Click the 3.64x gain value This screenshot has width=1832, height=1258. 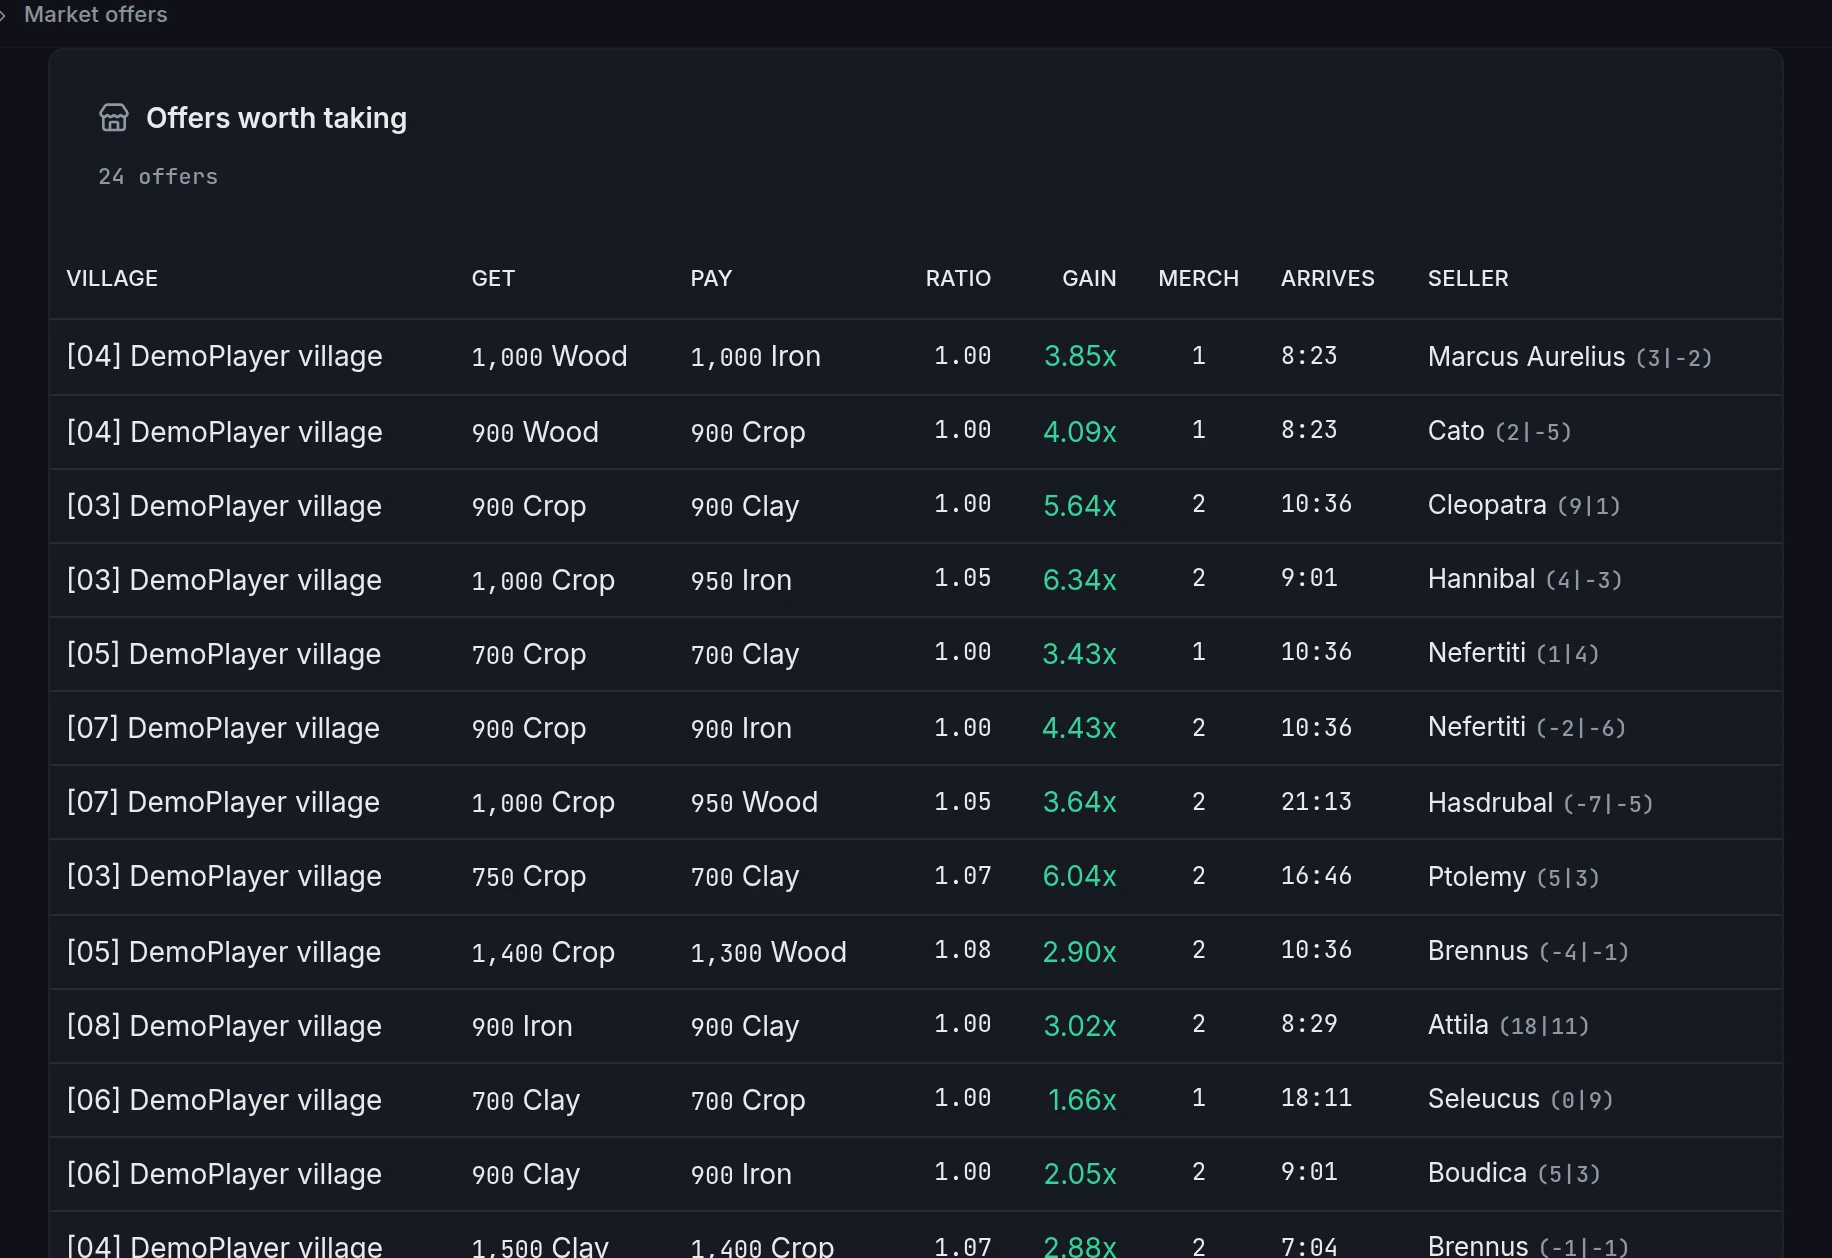1080,803
